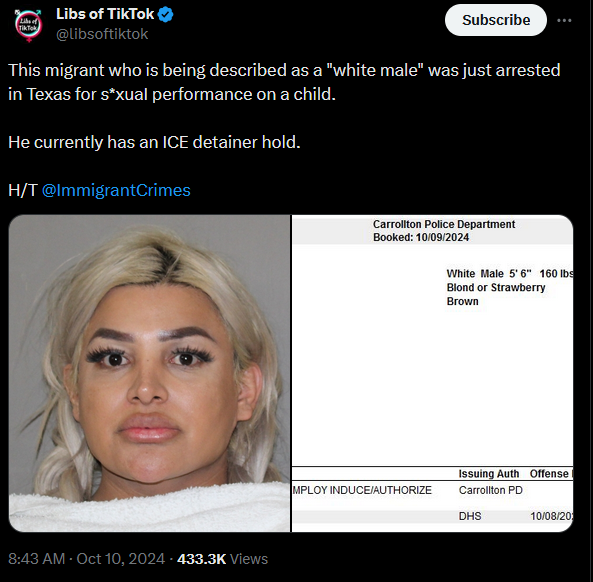This screenshot has width=593, height=582.
Task: Open the three-dot more options menu
Action: 564,20
